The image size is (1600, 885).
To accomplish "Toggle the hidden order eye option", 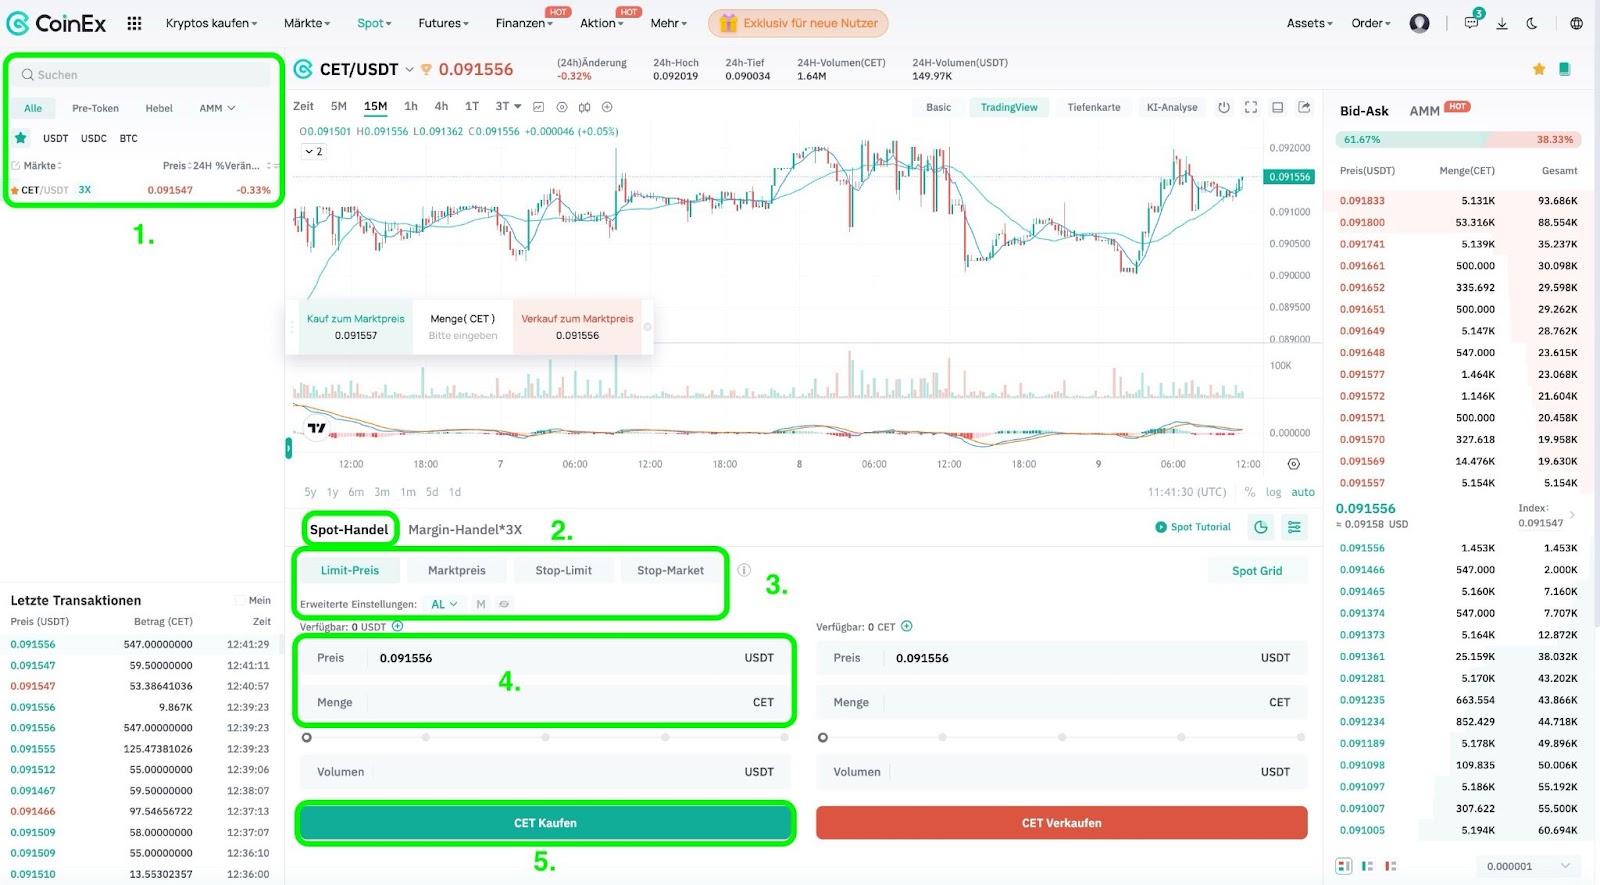I will (504, 604).
